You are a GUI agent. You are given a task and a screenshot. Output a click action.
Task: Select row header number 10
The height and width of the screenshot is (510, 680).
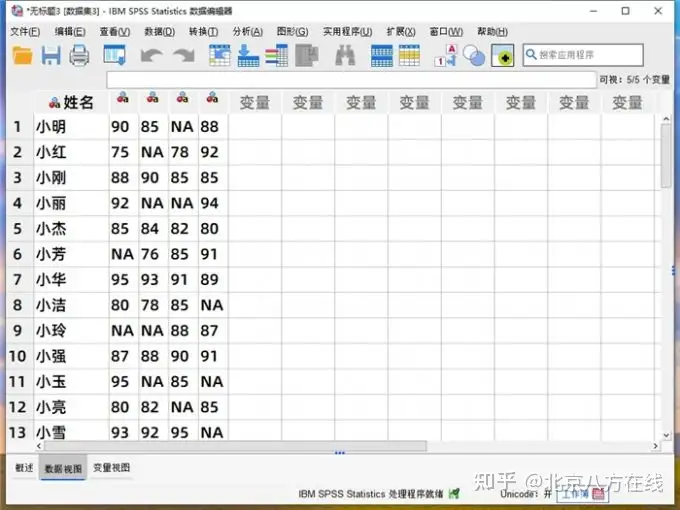point(17,356)
